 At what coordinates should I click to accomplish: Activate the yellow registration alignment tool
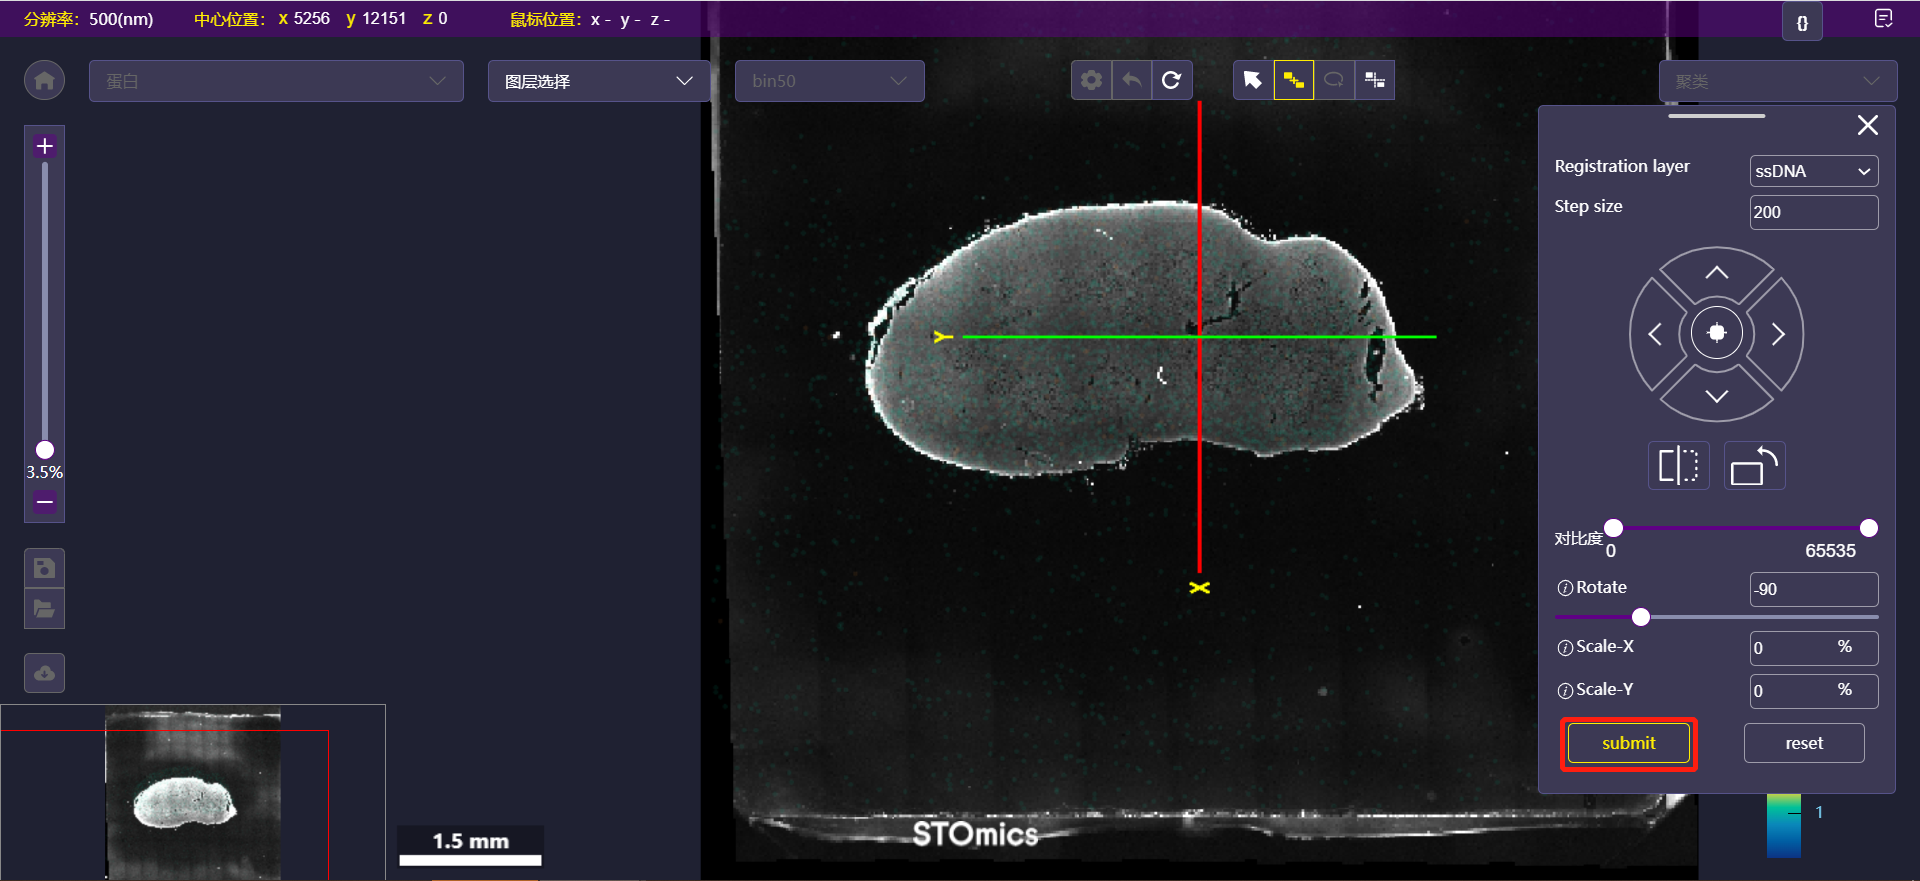click(1293, 80)
